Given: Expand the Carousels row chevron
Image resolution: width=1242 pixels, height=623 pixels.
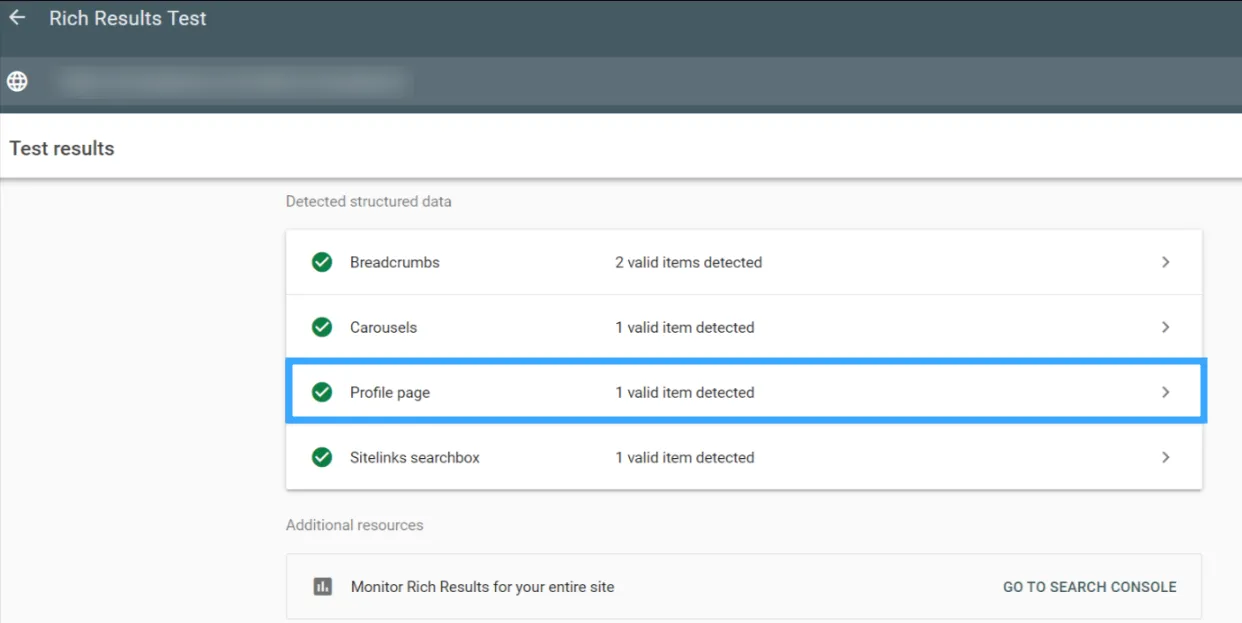Looking at the screenshot, I should click(x=1165, y=327).
